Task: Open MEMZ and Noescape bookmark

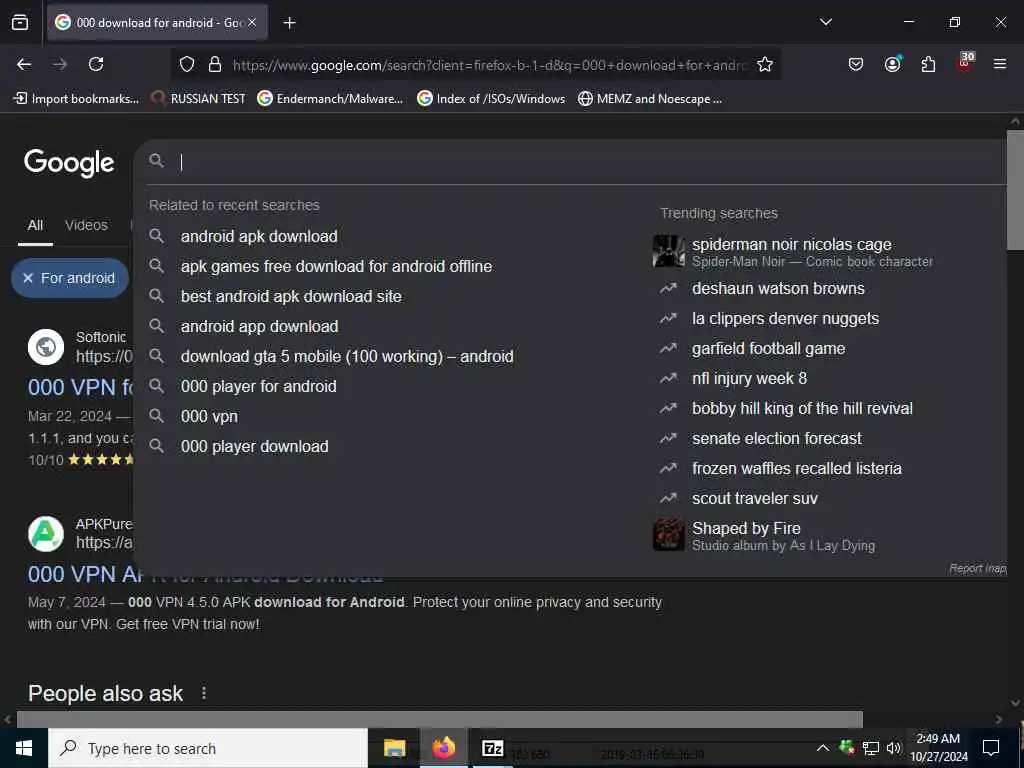Action: pos(650,99)
